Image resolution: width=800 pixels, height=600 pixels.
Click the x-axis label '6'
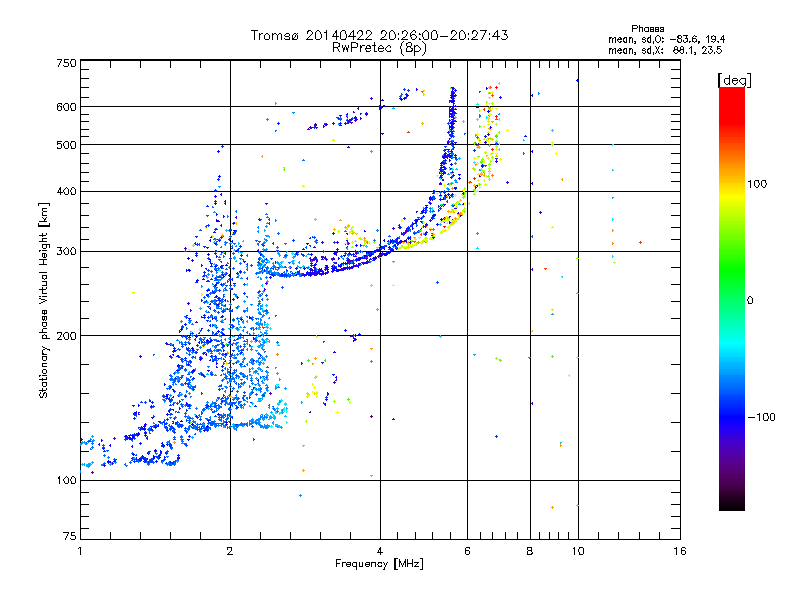point(467,551)
